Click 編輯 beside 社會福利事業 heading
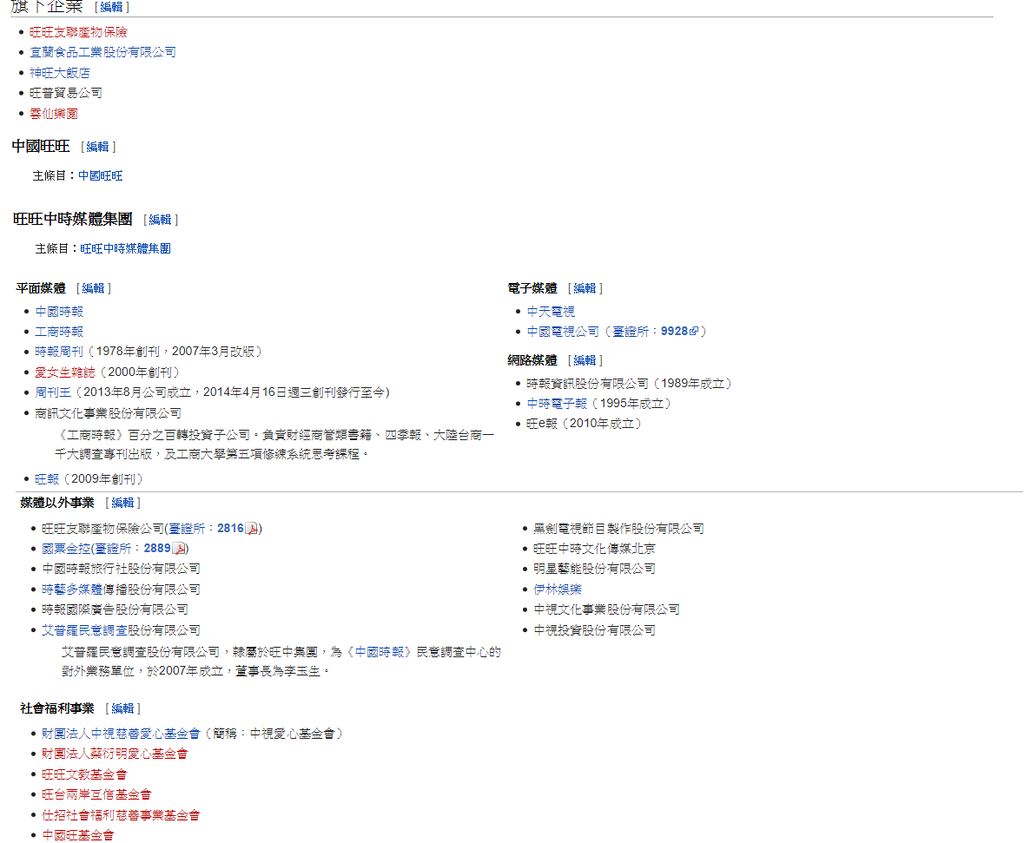The height and width of the screenshot is (843, 1024). click(123, 708)
